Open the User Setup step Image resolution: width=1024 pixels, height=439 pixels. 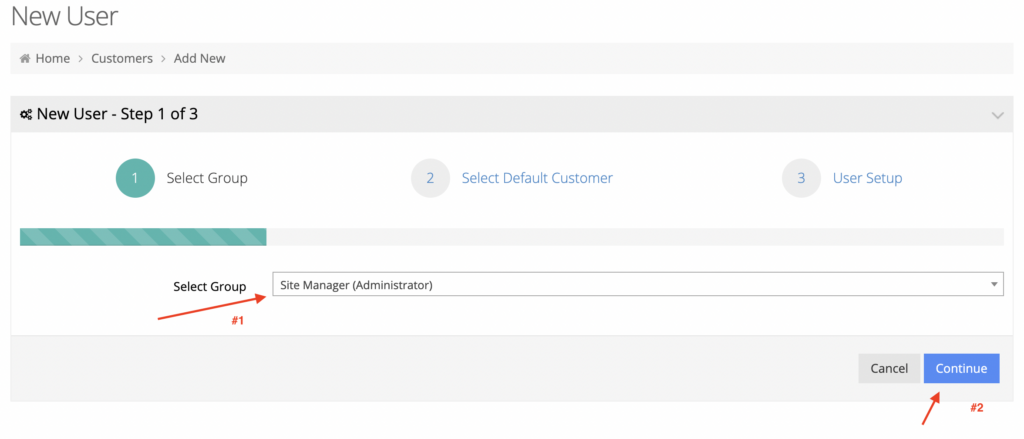coord(867,178)
